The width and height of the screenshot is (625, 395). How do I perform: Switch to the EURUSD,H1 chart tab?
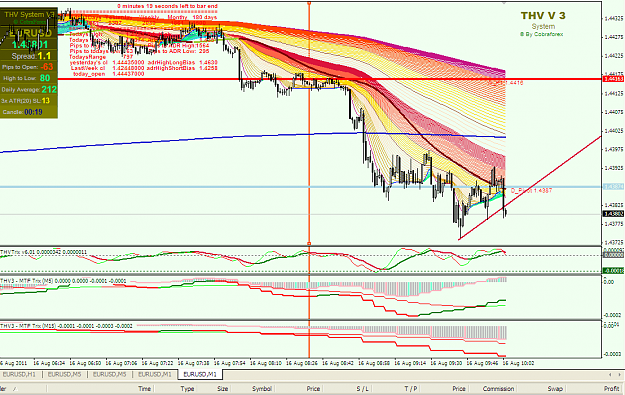[x=19, y=375]
